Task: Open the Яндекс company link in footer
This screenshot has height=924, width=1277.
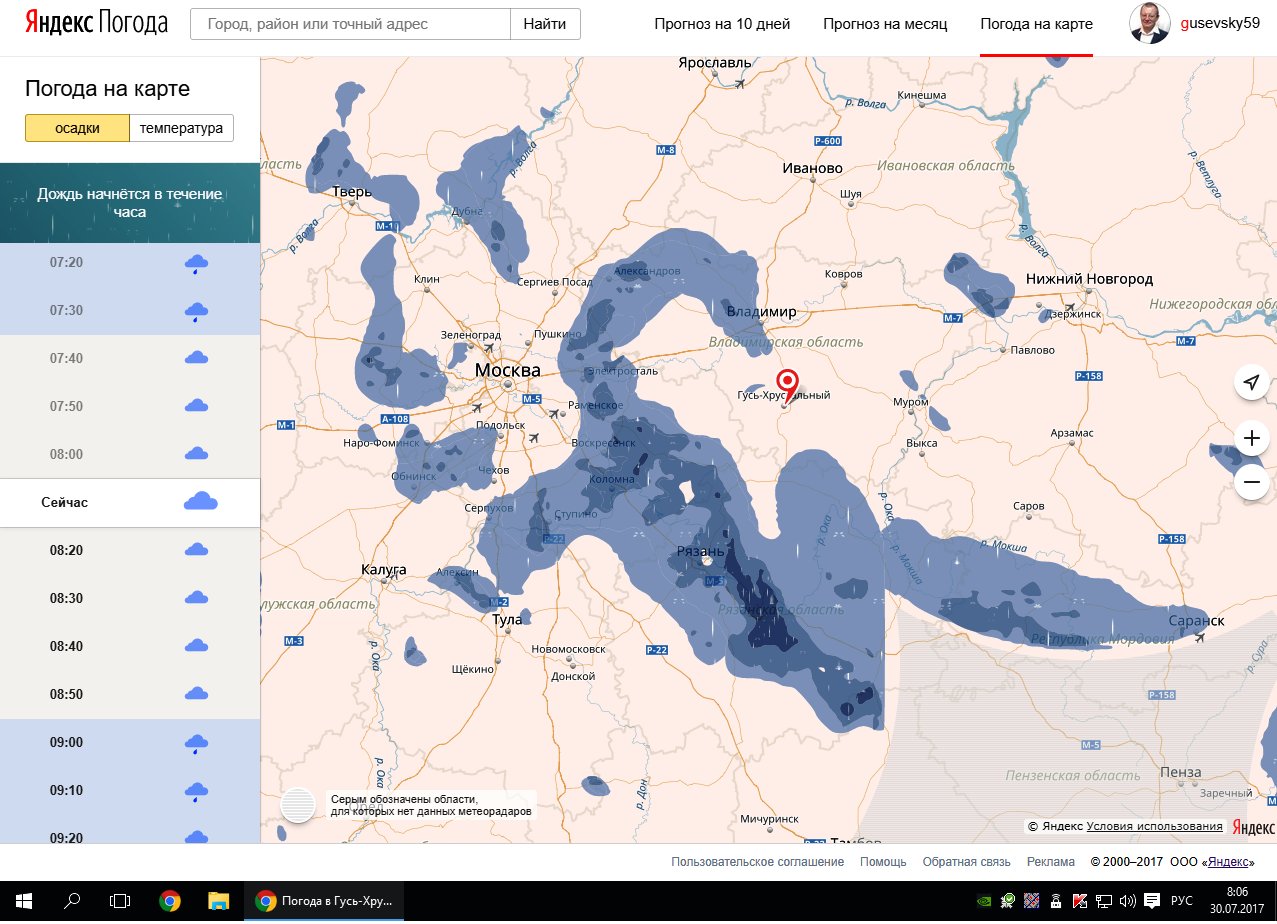Action: [1228, 862]
